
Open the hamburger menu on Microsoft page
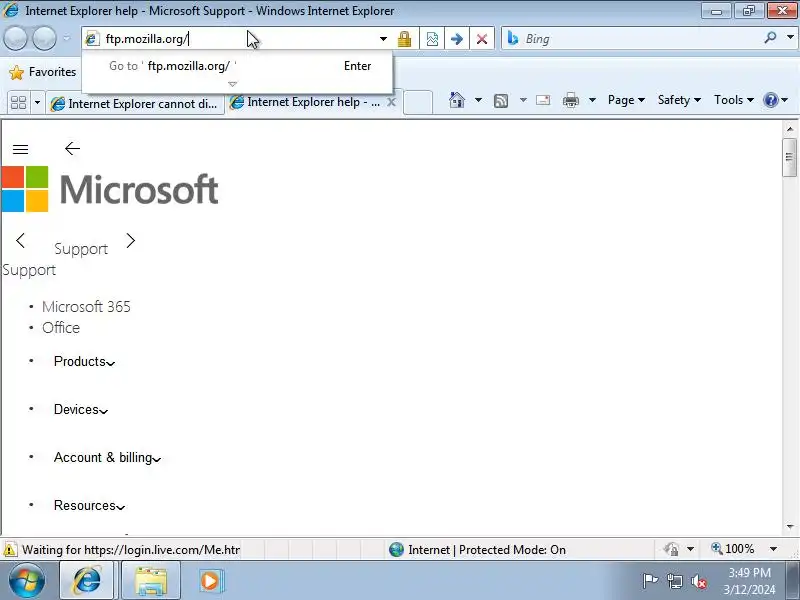[x=20, y=149]
